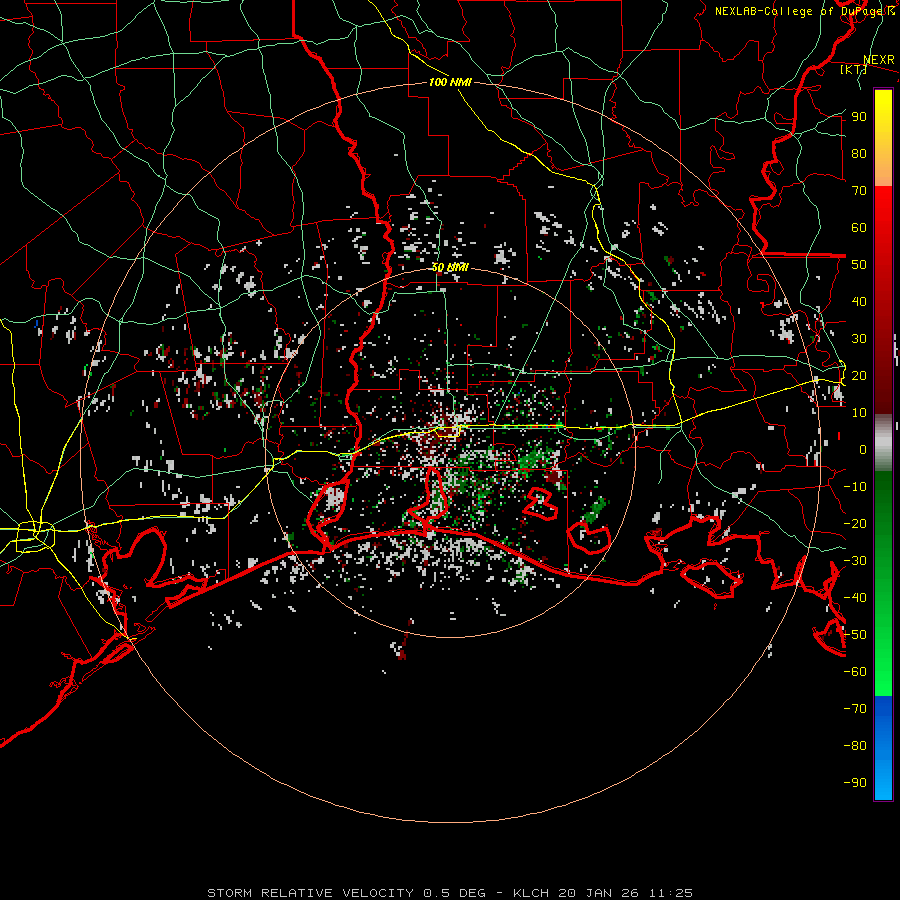This screenshot has height=900, width=900.
Task: Pick the dark green segment near -20 knots
Action: tap(883, 511)
